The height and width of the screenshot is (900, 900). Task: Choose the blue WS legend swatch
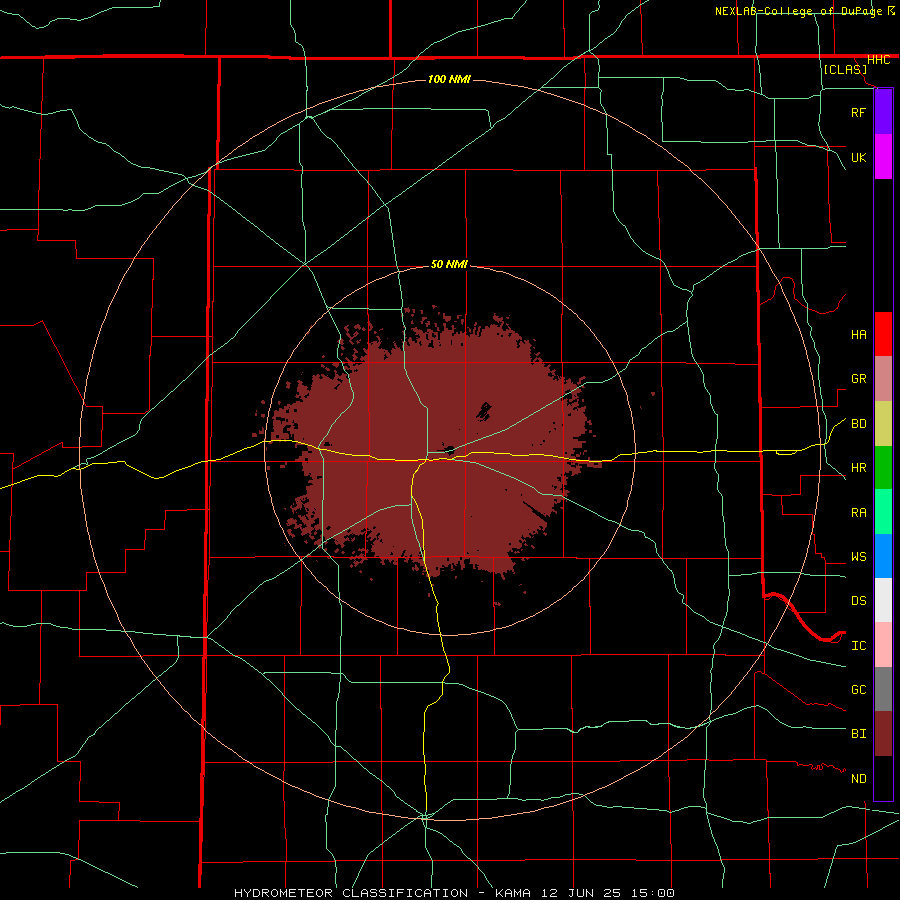[883, 556]
